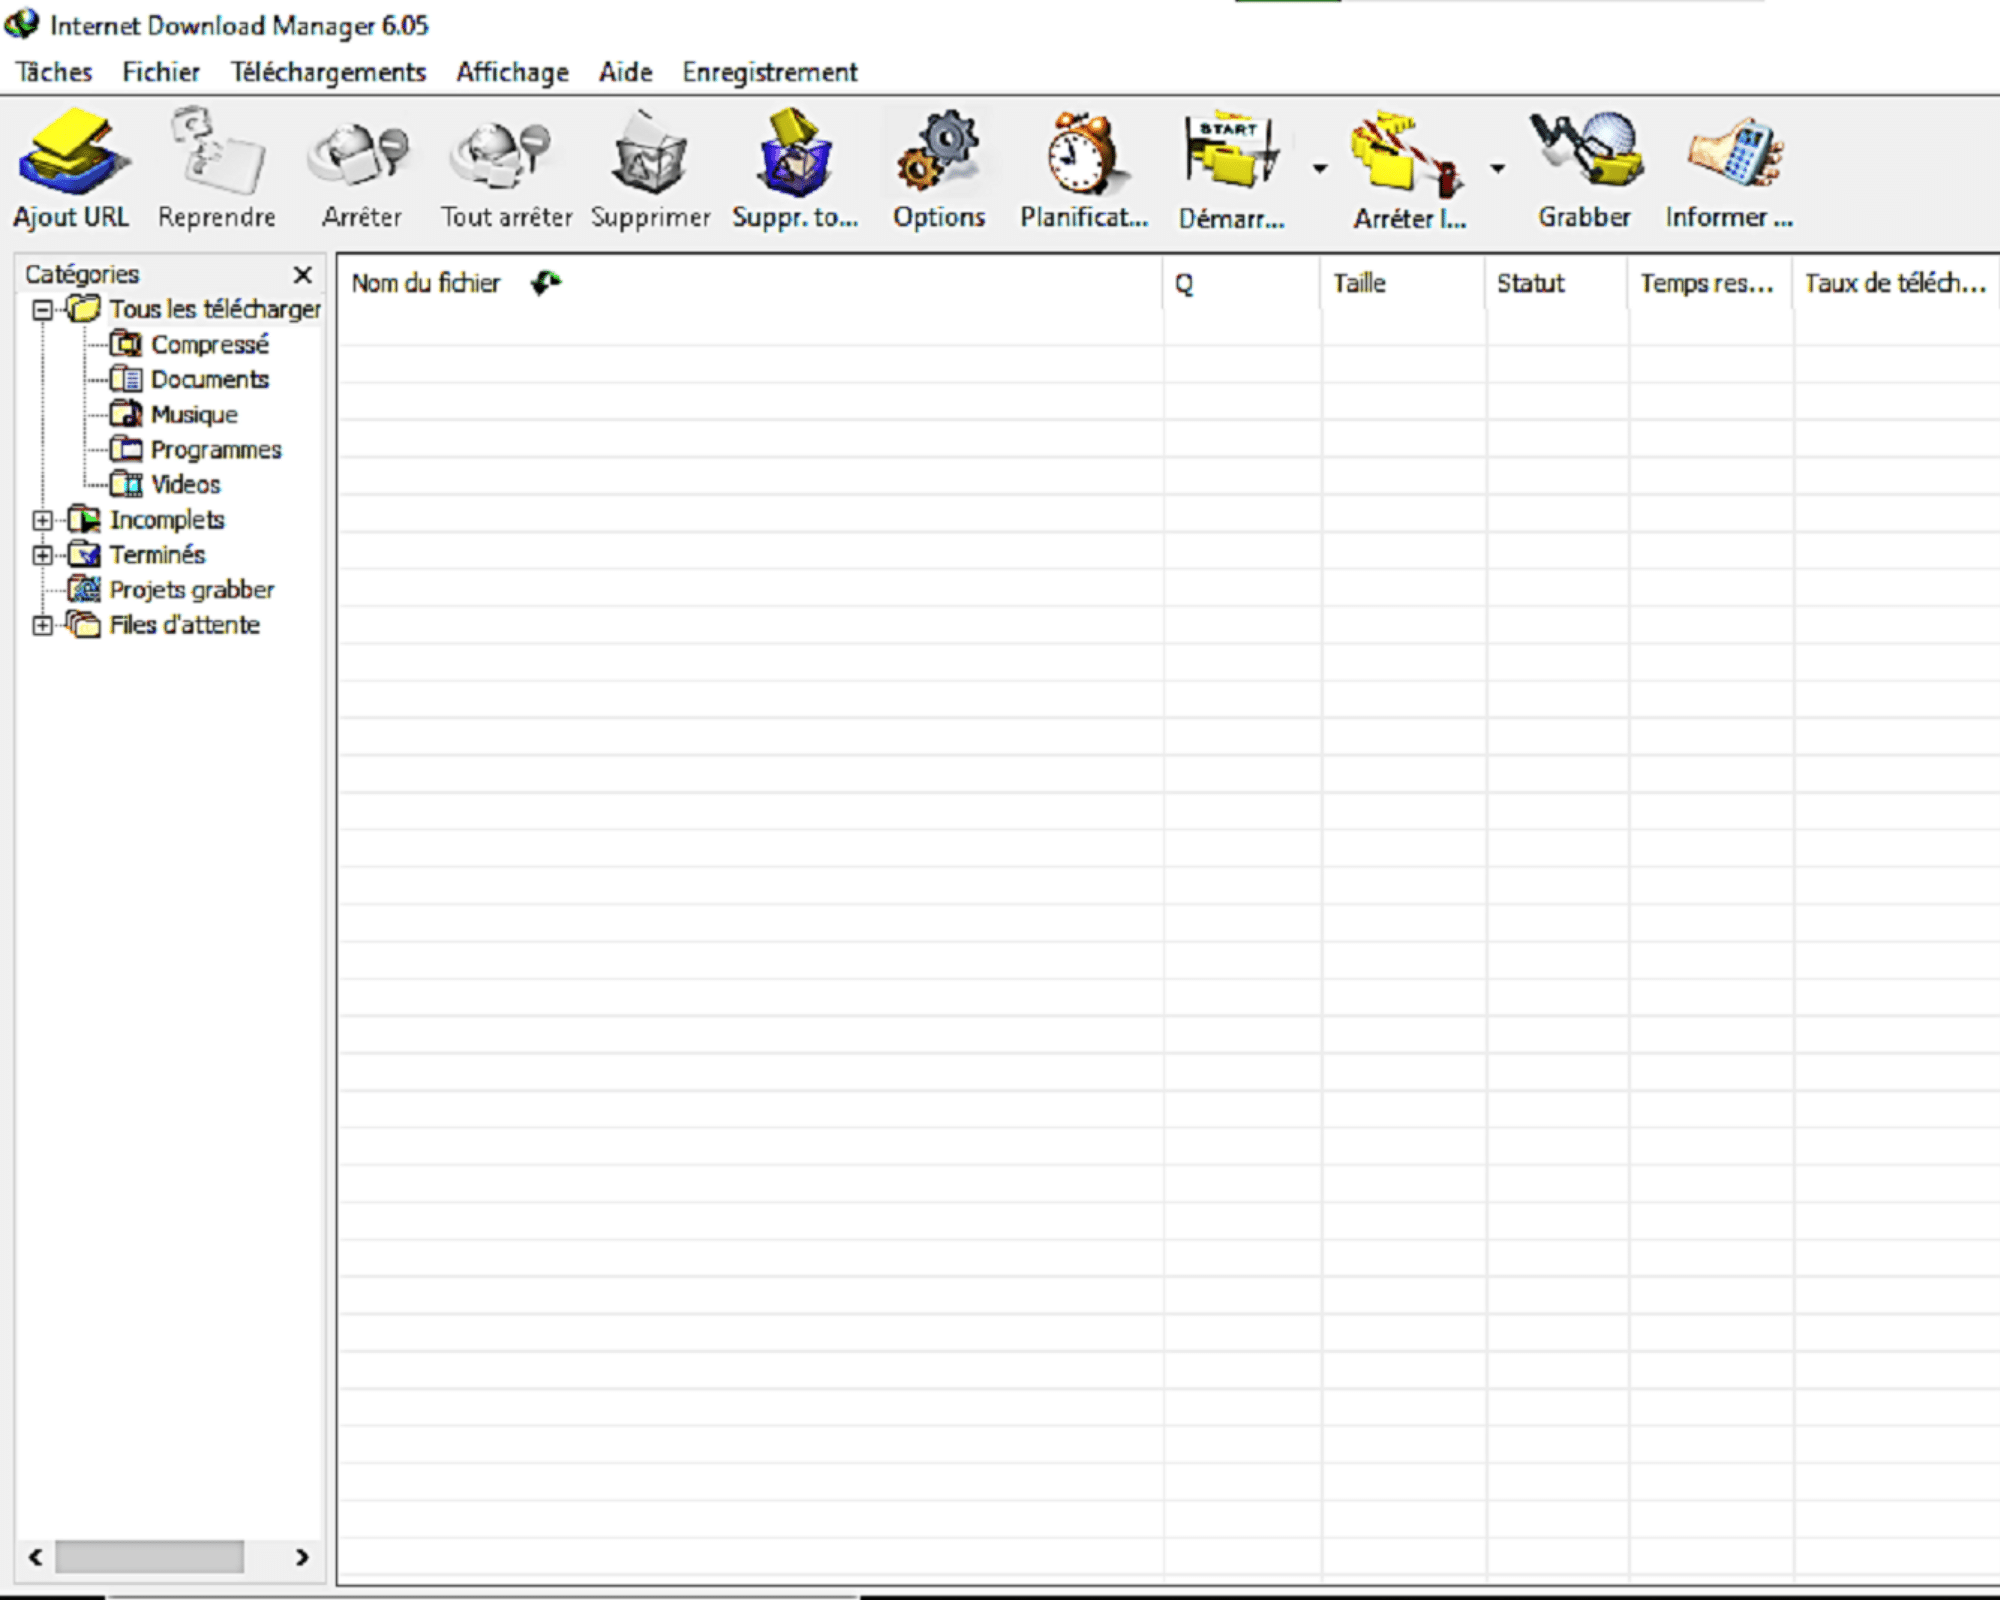Viewport: 2000px width, 1600px height.
Task: Open the Aide menu
Action: [626, 72]
